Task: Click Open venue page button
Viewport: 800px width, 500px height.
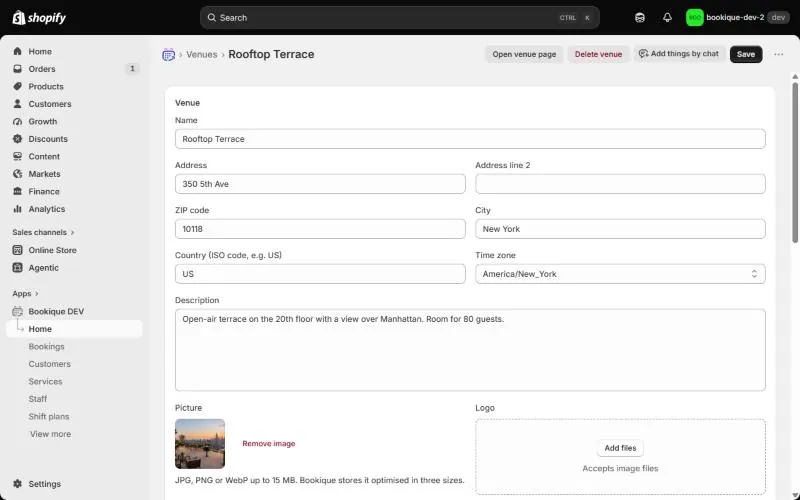Action: click(524, 54)
